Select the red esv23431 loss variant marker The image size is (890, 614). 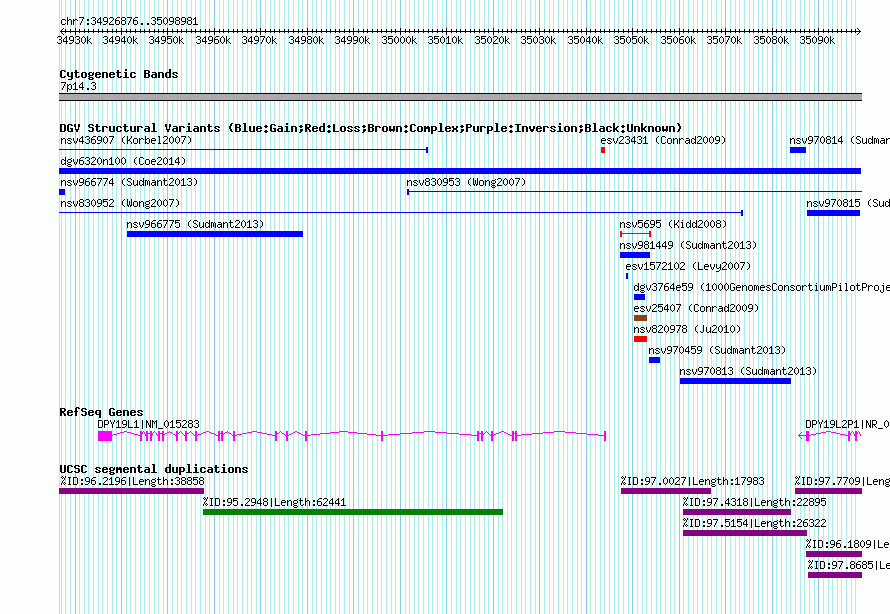(x=603, y=150)
